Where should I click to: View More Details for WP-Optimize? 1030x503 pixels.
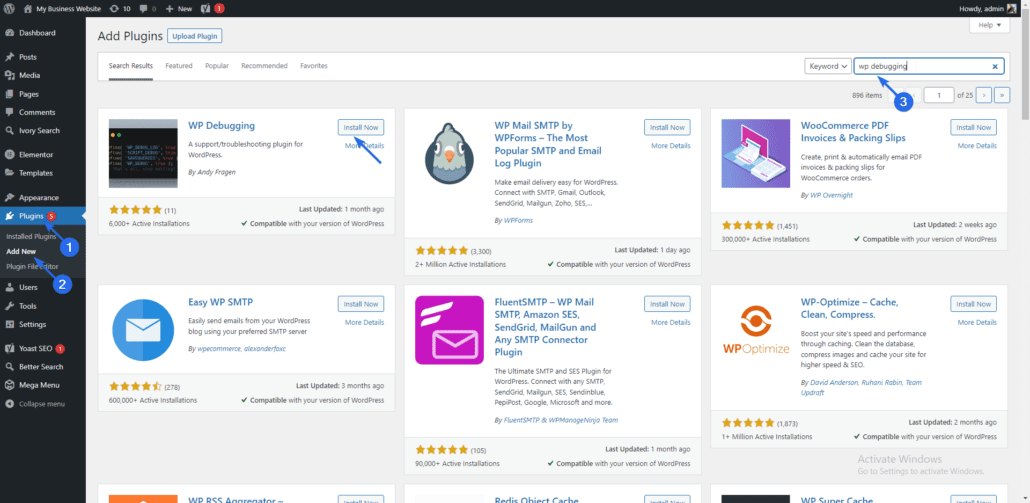coord(977,322)
